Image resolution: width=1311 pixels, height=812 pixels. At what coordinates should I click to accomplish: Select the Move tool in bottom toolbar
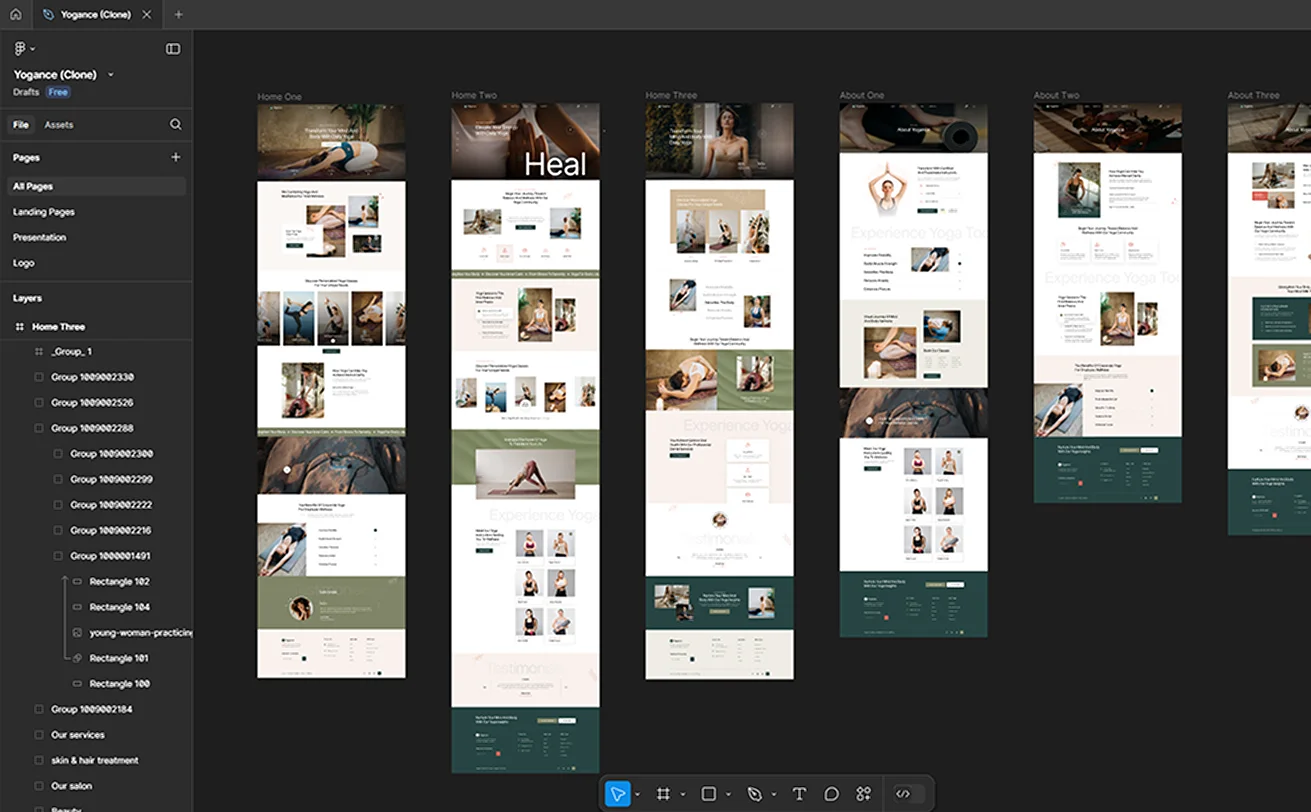coord(617,794)
